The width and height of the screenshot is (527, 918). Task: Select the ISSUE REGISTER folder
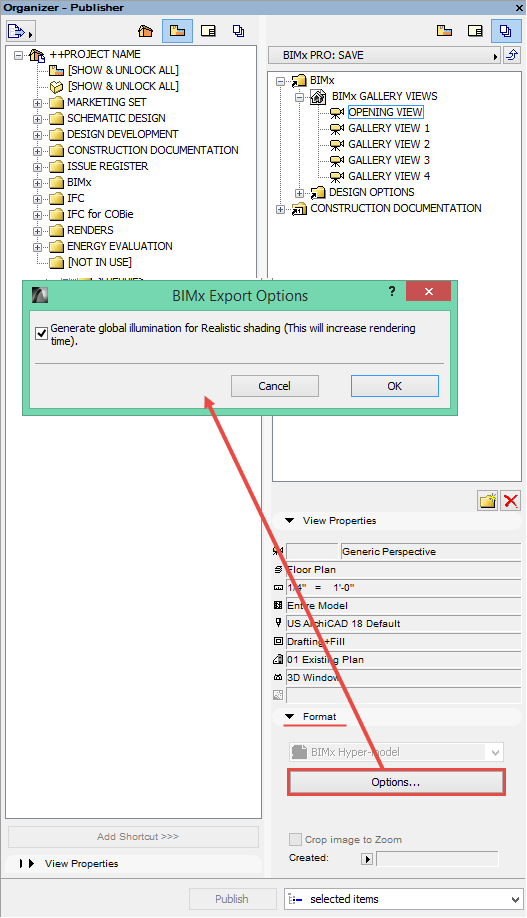tap(108, 167)
